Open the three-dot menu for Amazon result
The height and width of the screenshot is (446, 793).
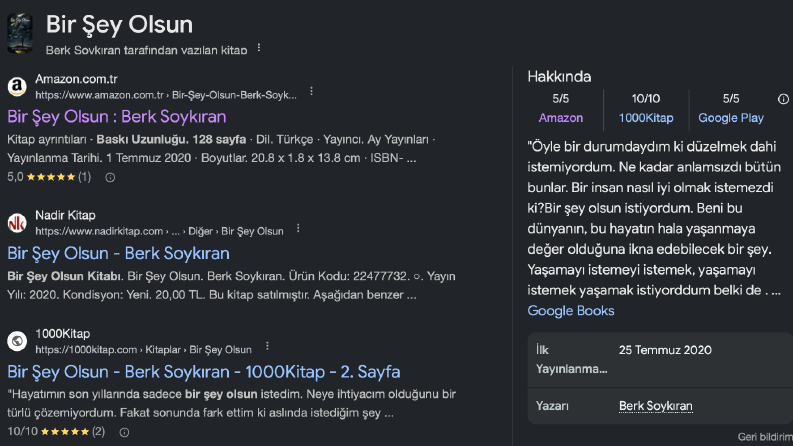pos(312,91)
